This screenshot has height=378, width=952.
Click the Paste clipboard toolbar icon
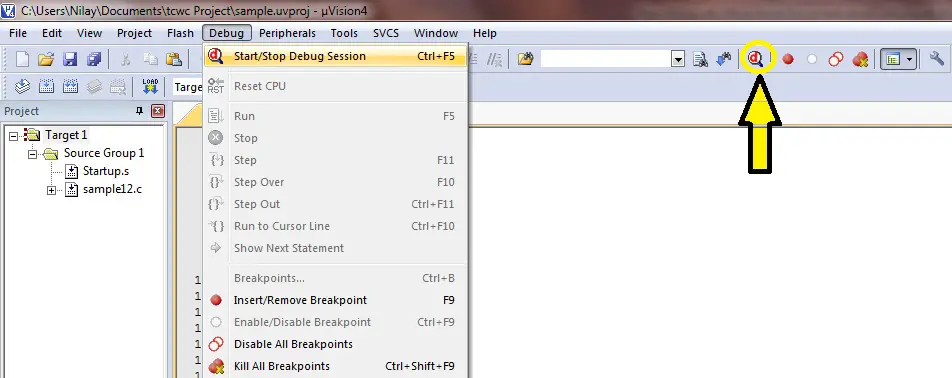coord(174,59)
